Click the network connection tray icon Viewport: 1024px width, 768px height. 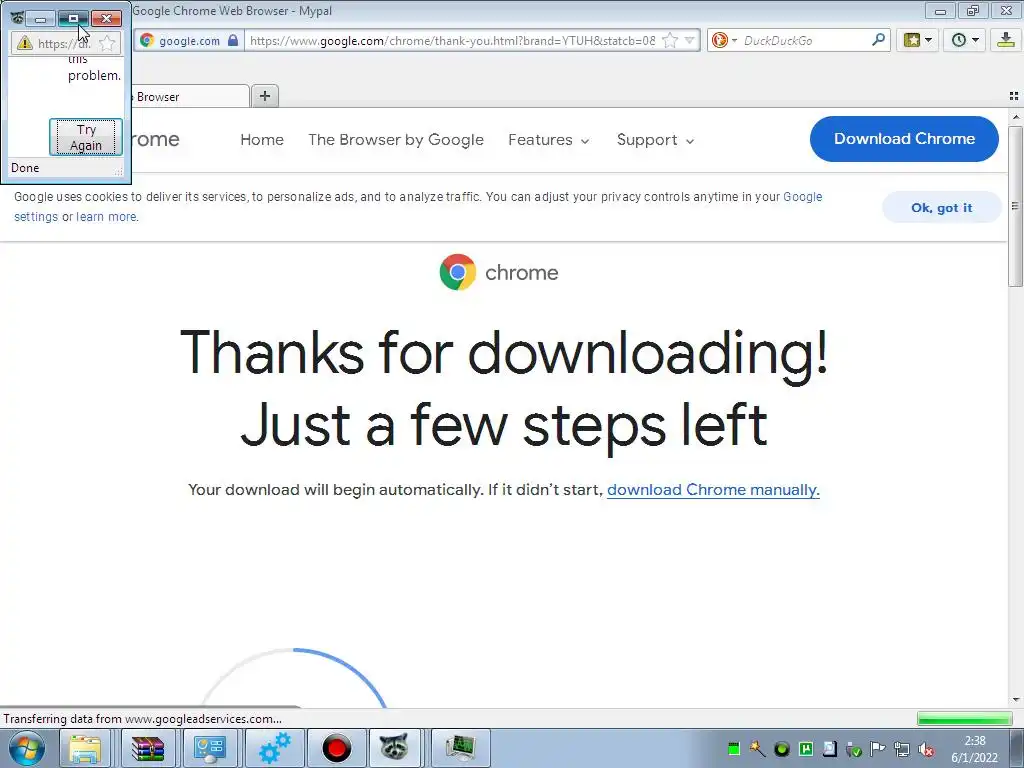pos(902,749)
